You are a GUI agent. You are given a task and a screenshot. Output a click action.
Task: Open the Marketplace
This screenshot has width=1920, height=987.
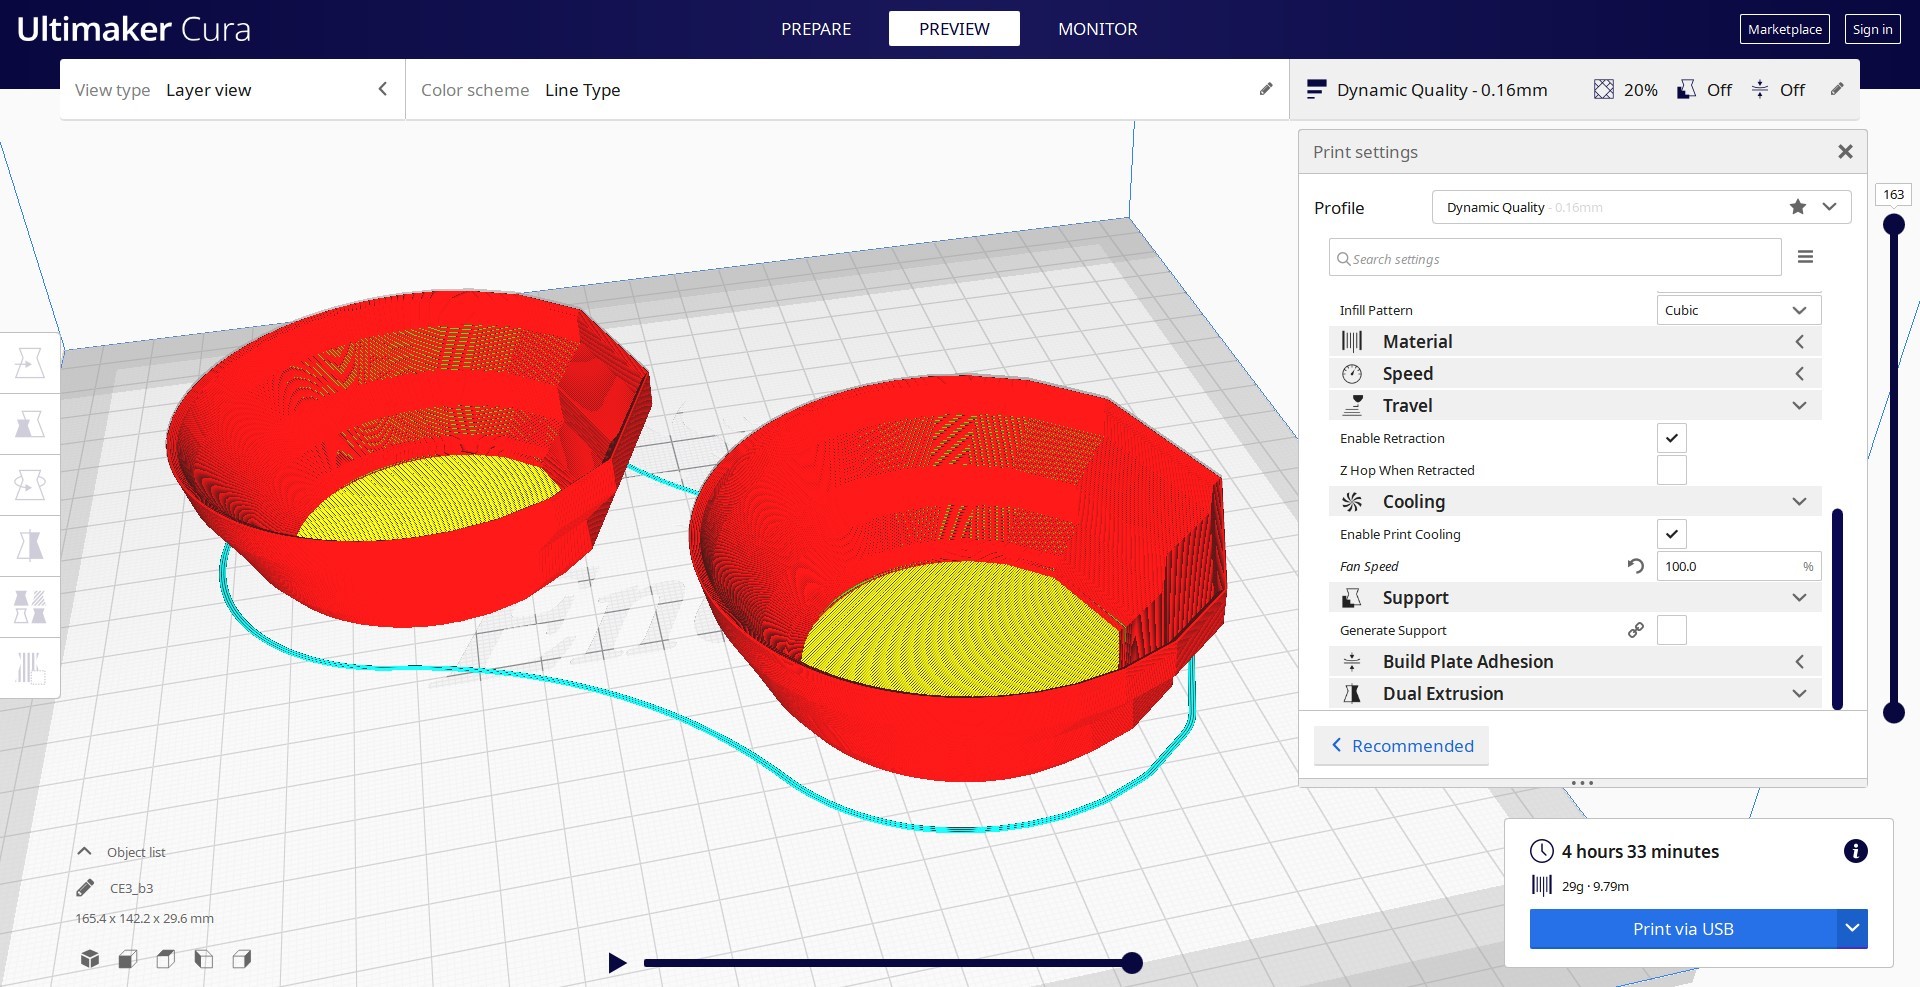point(1785,29)
